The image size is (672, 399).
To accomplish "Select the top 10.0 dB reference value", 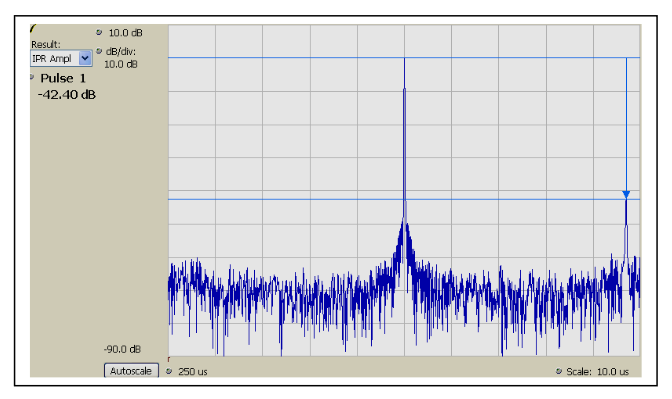I will (125, 33).
